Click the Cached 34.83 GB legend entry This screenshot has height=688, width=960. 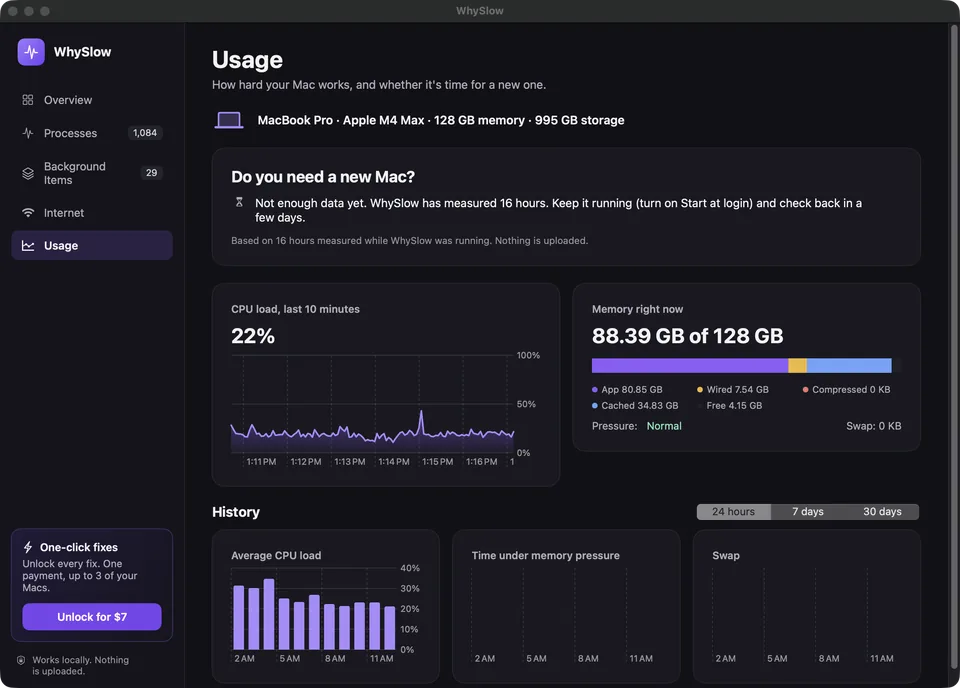[636, 405]
